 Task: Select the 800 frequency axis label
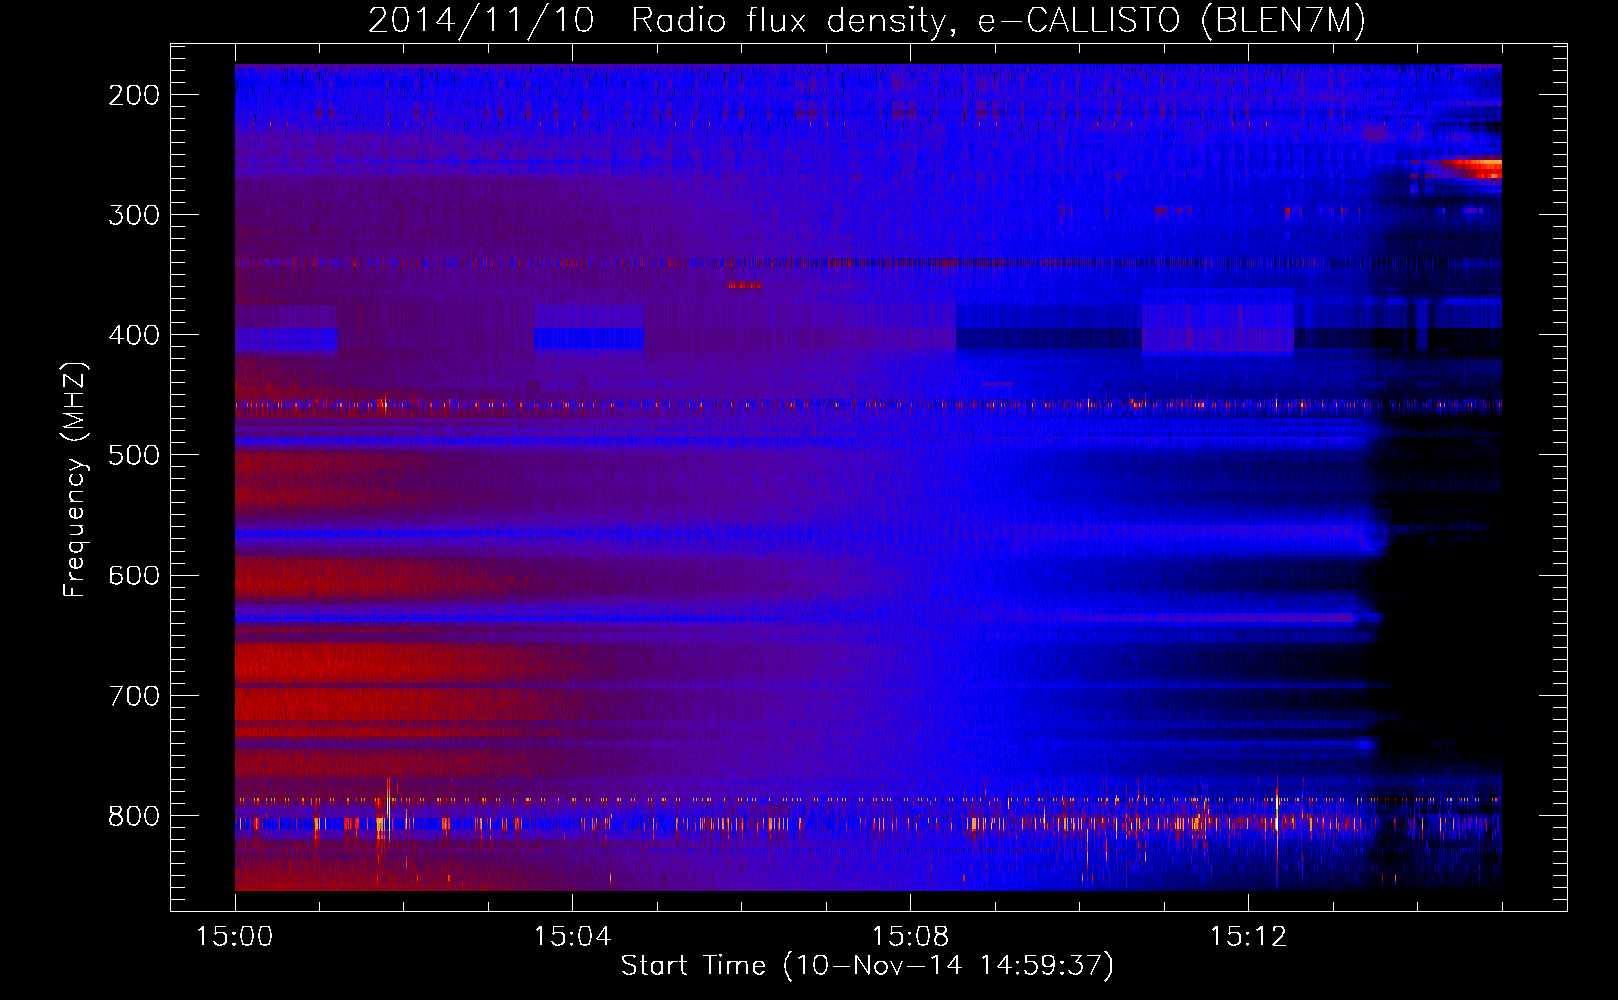coord(133,815)
